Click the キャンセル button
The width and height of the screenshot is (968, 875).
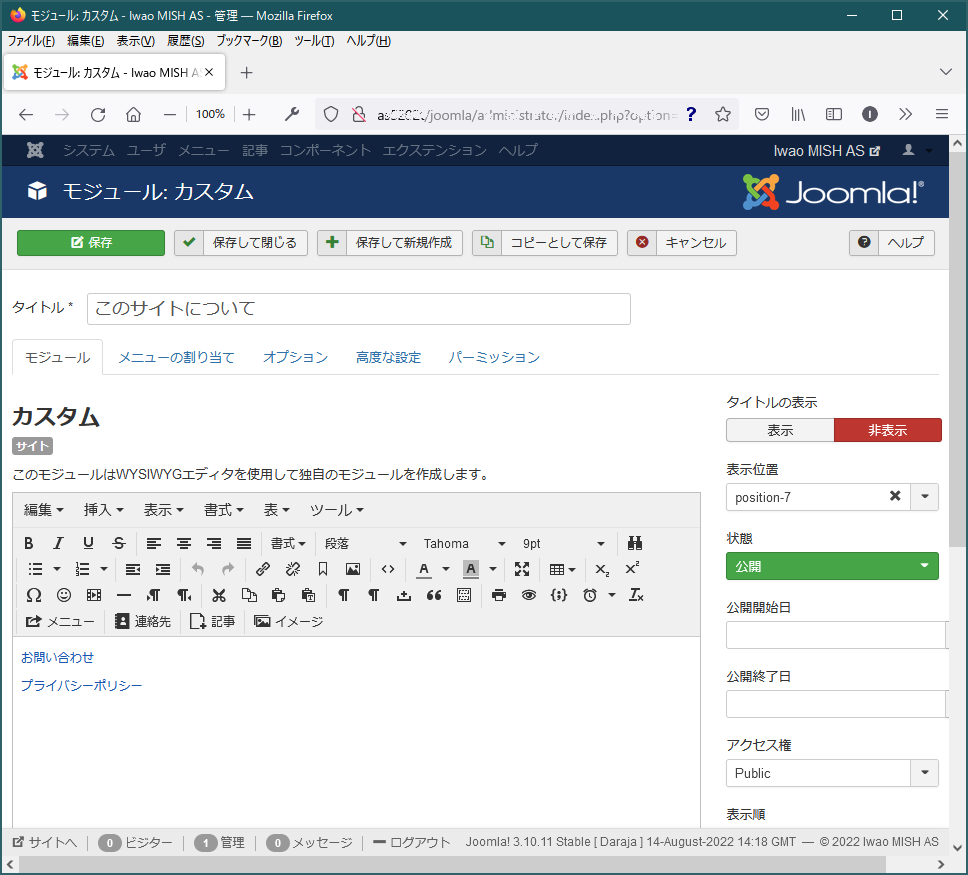682,243
